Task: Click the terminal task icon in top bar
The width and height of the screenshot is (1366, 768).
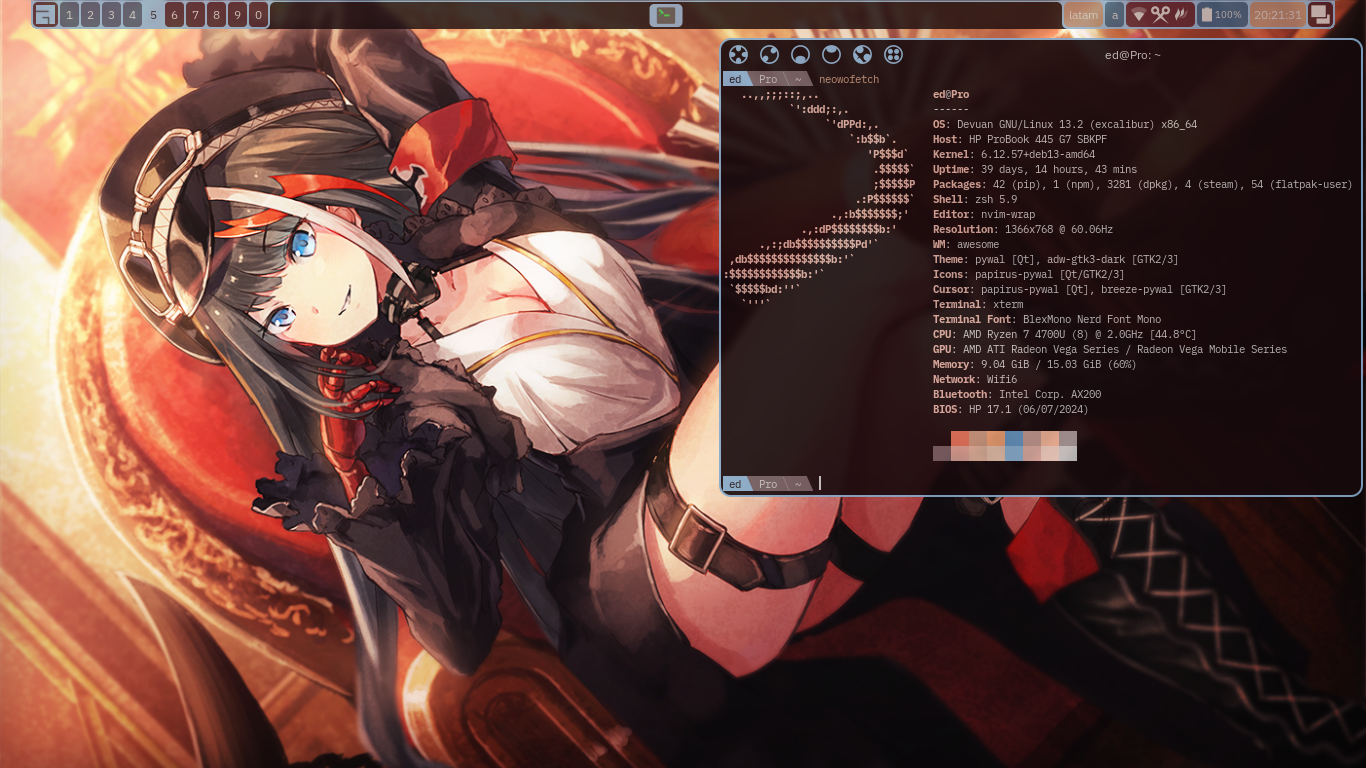Action: point(666,15)
